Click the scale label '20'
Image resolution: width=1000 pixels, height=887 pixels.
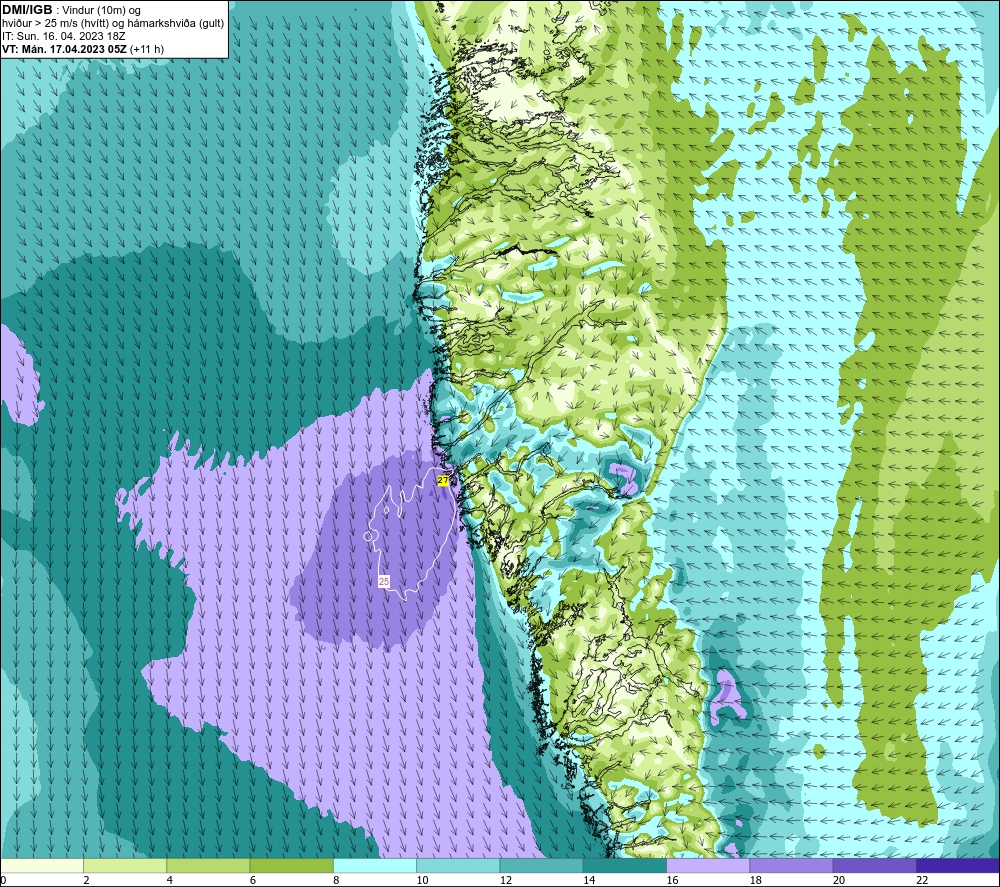[839, 880]
